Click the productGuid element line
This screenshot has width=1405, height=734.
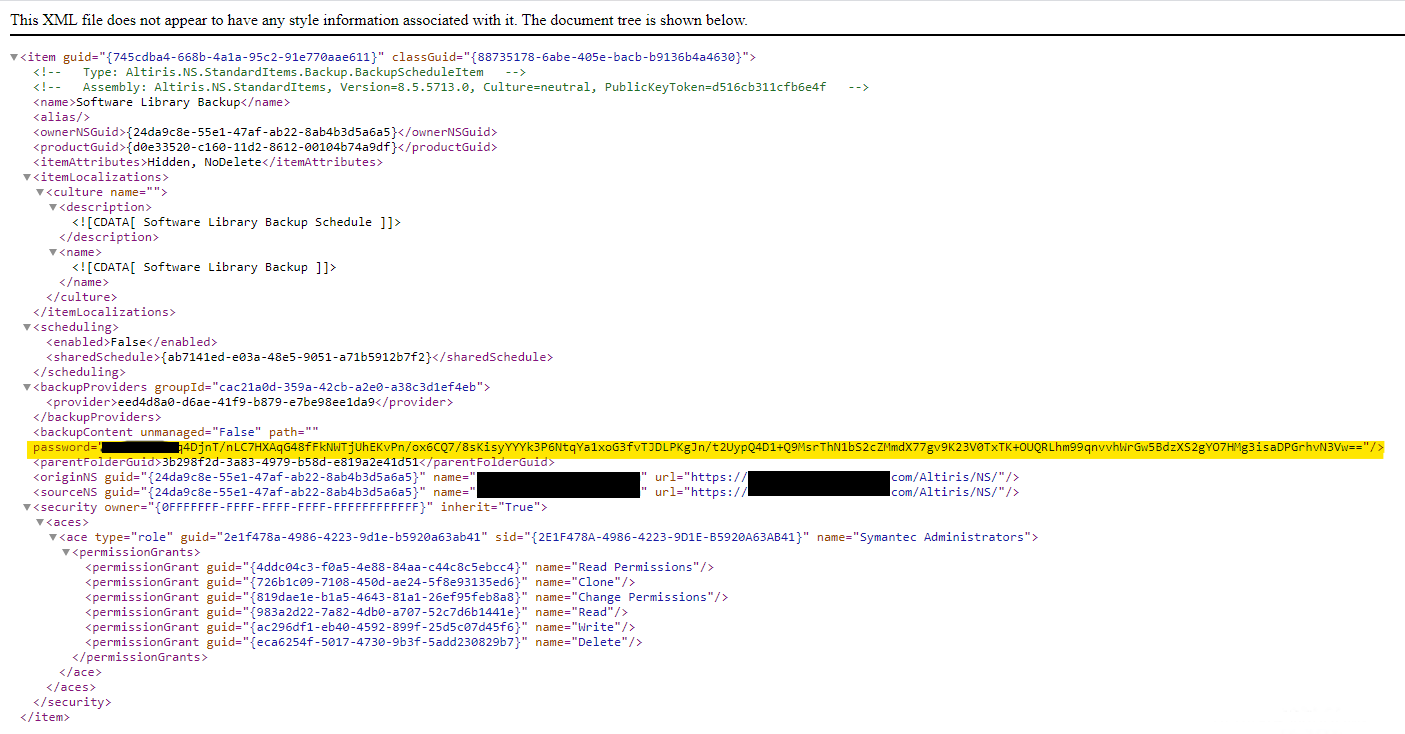(264, 147)
